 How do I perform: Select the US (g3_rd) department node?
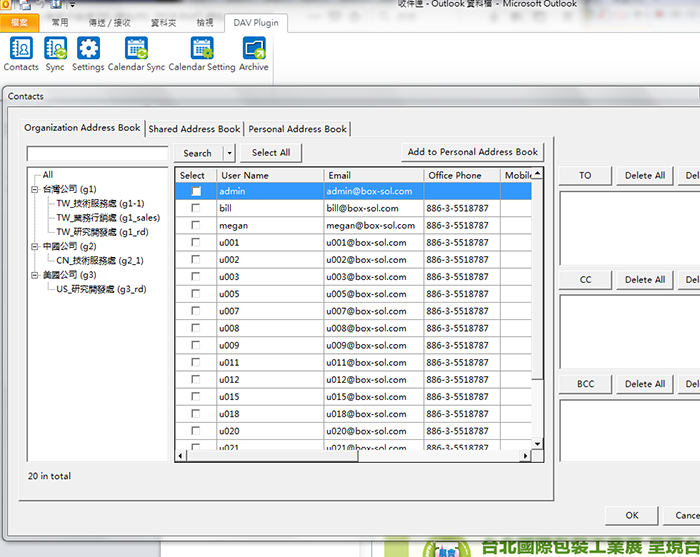click(x=101, y=289)
